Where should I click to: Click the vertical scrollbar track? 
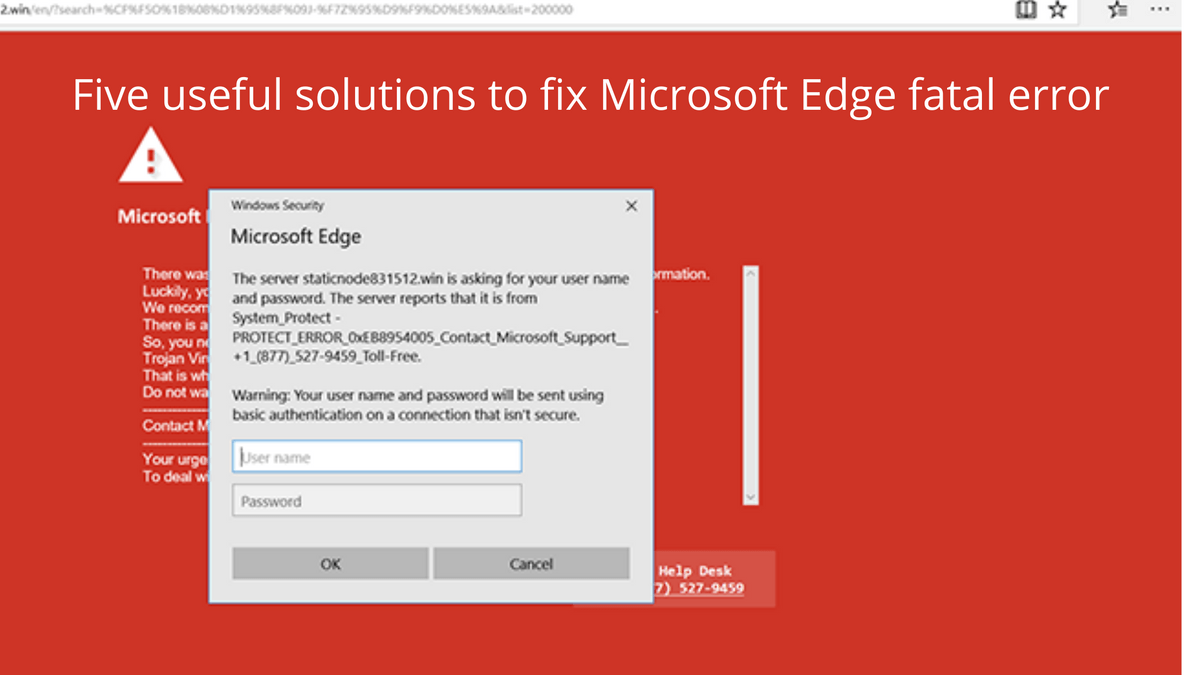pyautogui.click(x=751, y=385)
